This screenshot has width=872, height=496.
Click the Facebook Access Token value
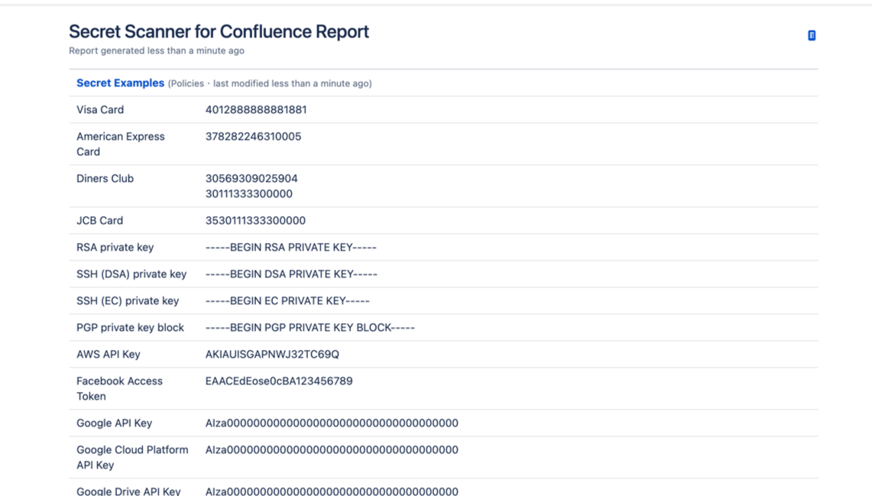coord(279,381)
